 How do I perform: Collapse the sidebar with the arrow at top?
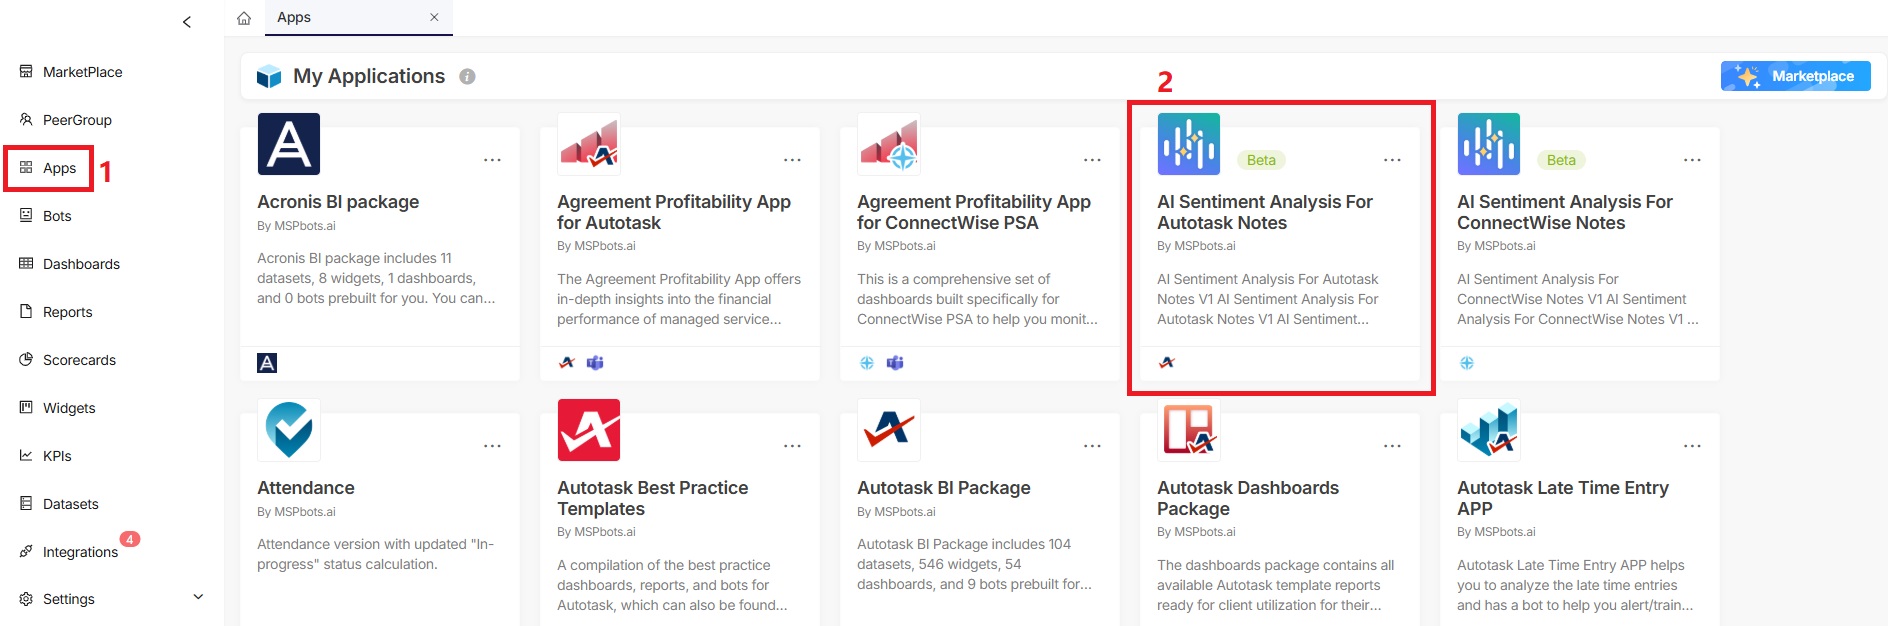point(186,20)
